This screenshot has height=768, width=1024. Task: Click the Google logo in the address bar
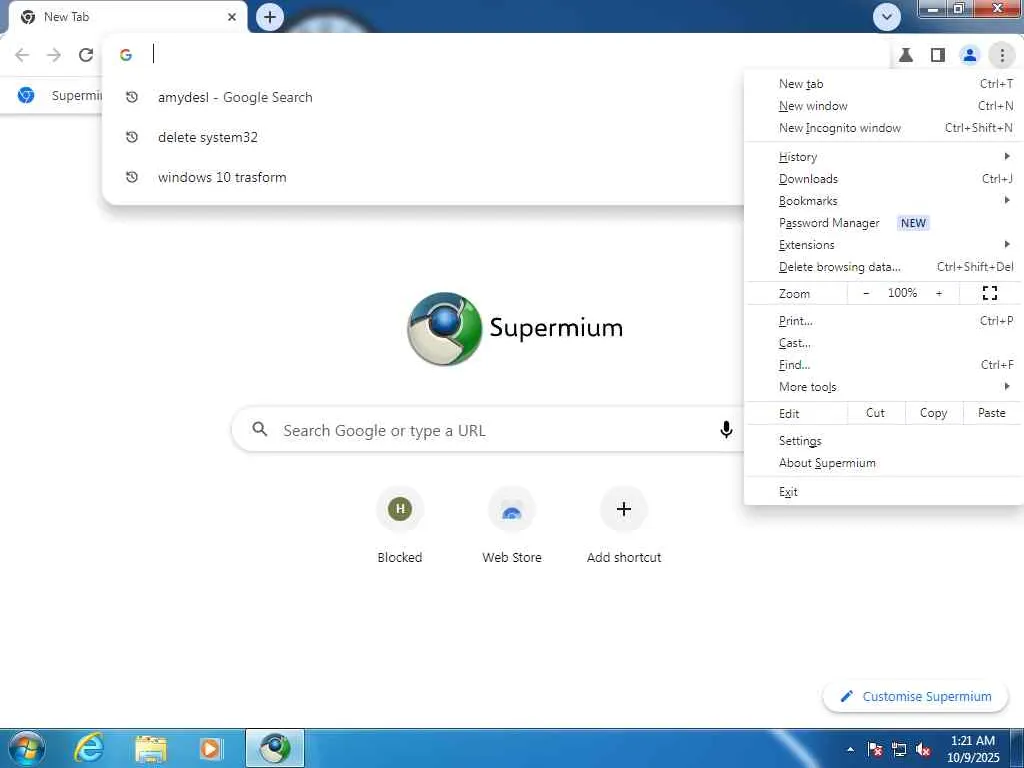coord(126,55)
